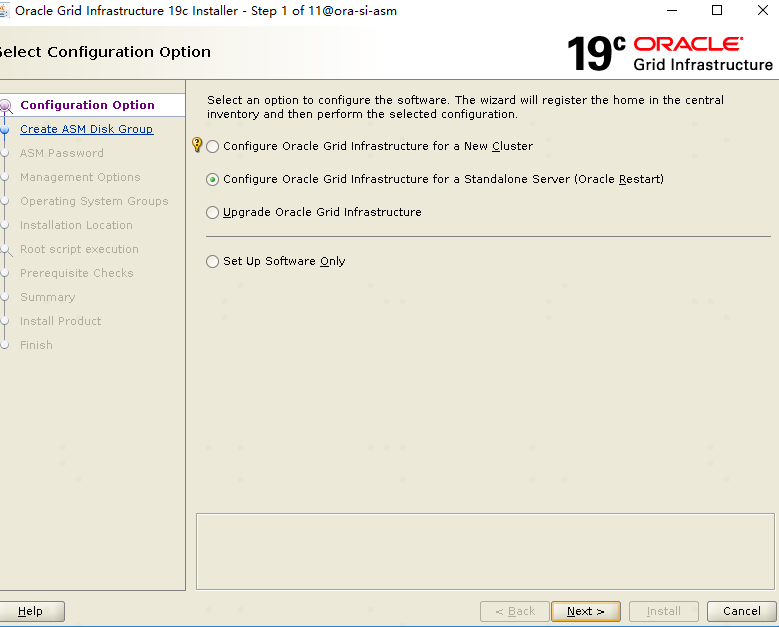Click the Management Options step label
779x627 pixels.
click(x=80, y=177)
